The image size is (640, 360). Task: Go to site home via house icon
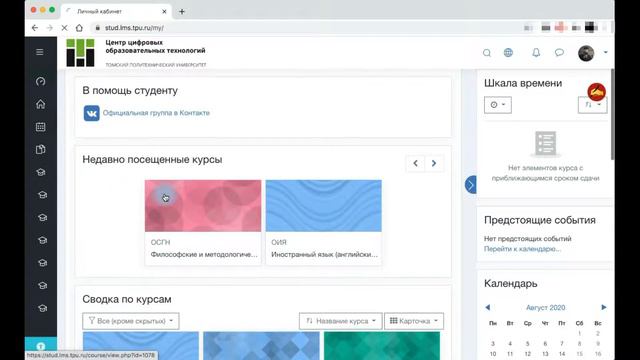point(40,104)
